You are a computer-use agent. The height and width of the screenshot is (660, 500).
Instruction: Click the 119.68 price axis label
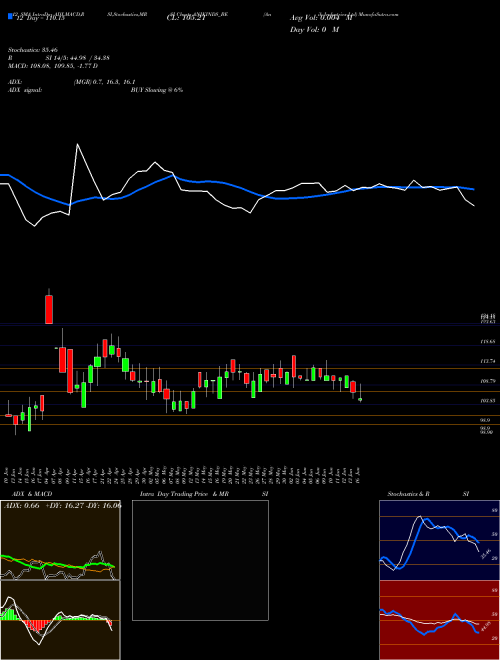click(487, 342)
